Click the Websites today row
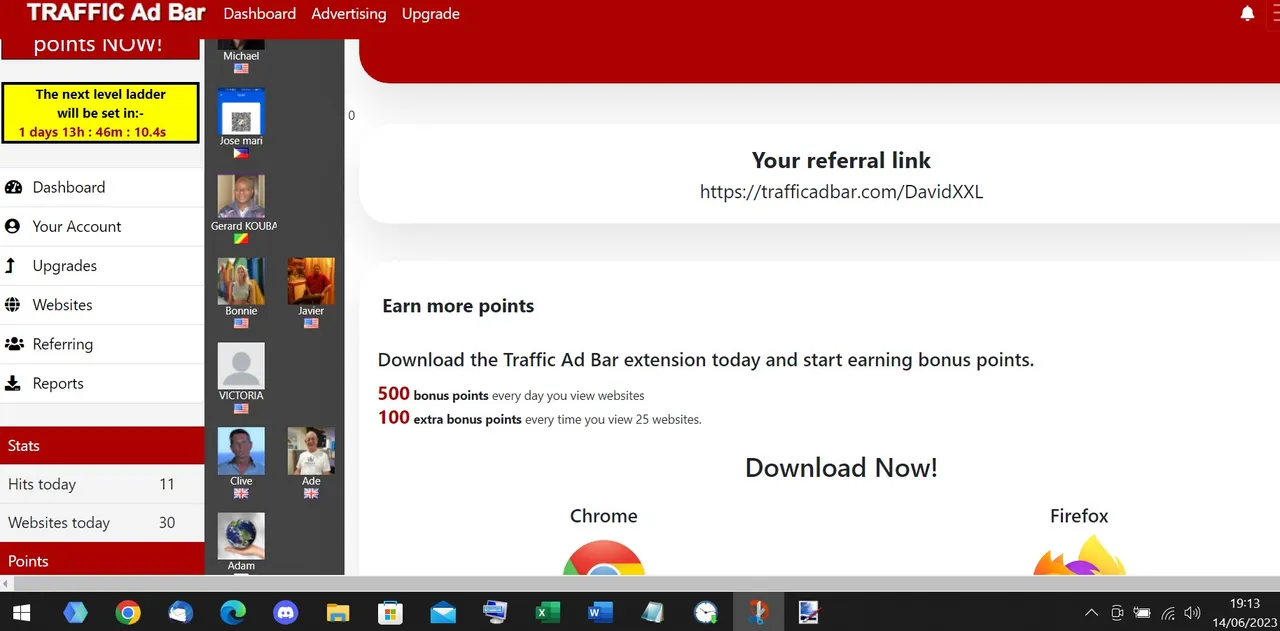Screen dimensions: 1280x631 tap(102, 522)
